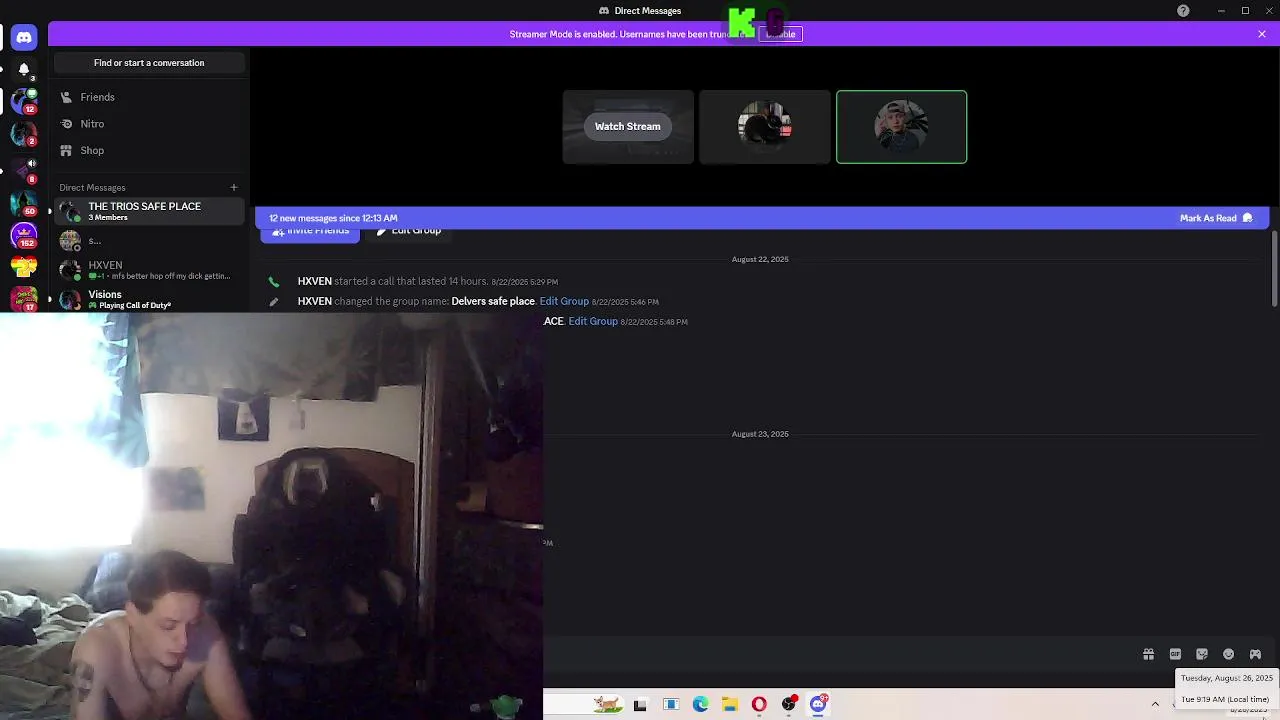1280x720 pixels.
Task: Click the Tuesday, August 26, 2025 tooltip text
Action: [1227, 678]
